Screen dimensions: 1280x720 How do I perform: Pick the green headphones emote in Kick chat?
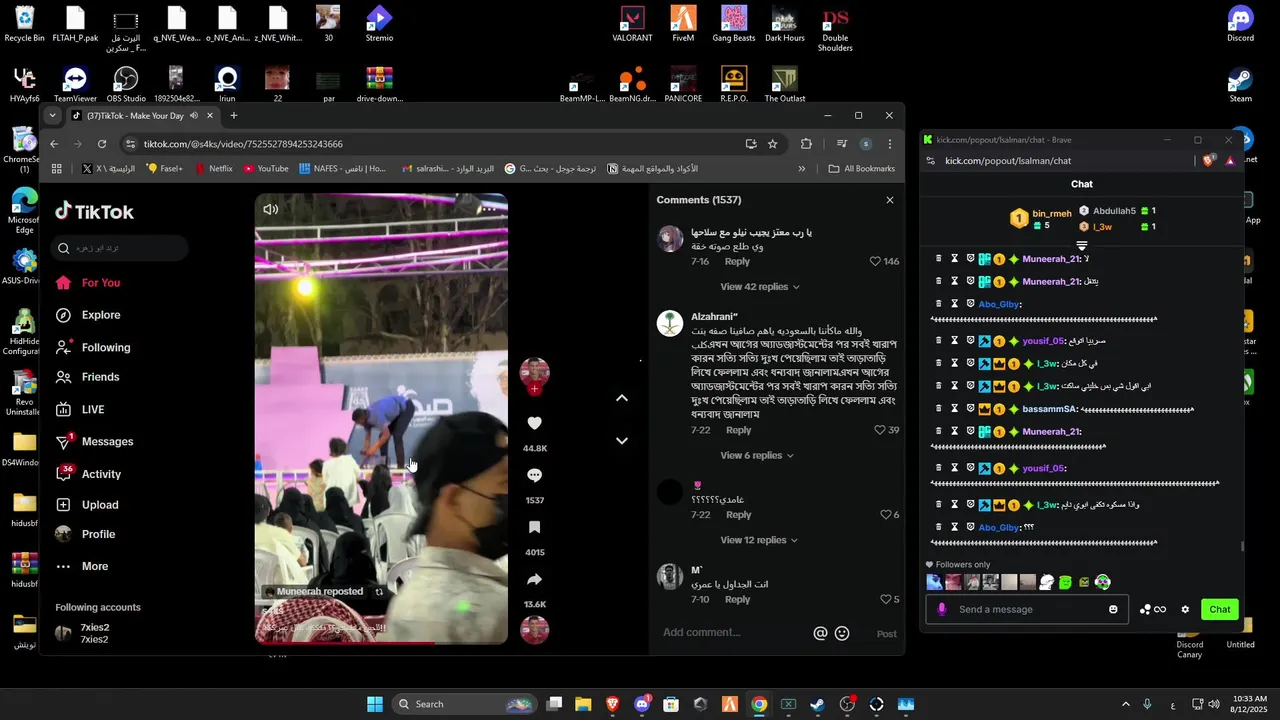[1102, 582]
